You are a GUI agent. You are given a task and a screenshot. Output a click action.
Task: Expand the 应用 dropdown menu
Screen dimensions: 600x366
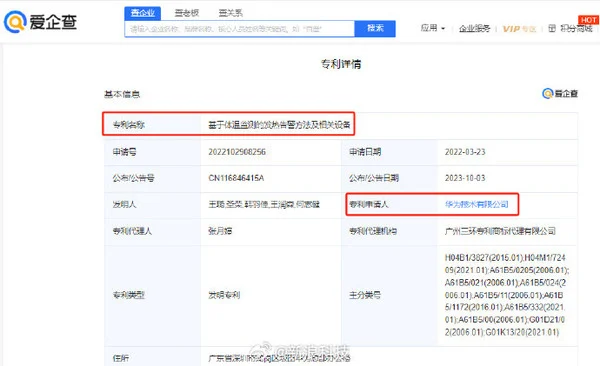pyautogui.click(x=433, y=28)
